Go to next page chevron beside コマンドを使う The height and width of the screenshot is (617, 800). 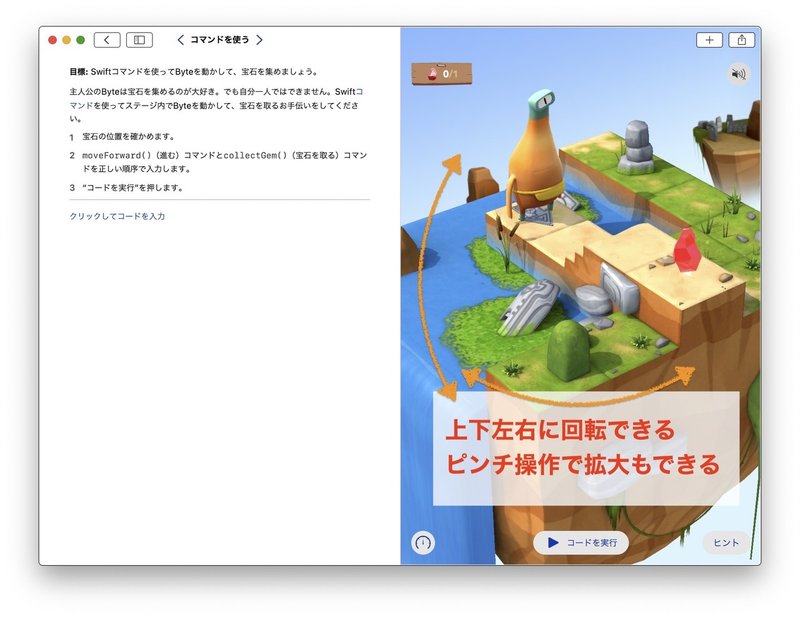point(259,40)
